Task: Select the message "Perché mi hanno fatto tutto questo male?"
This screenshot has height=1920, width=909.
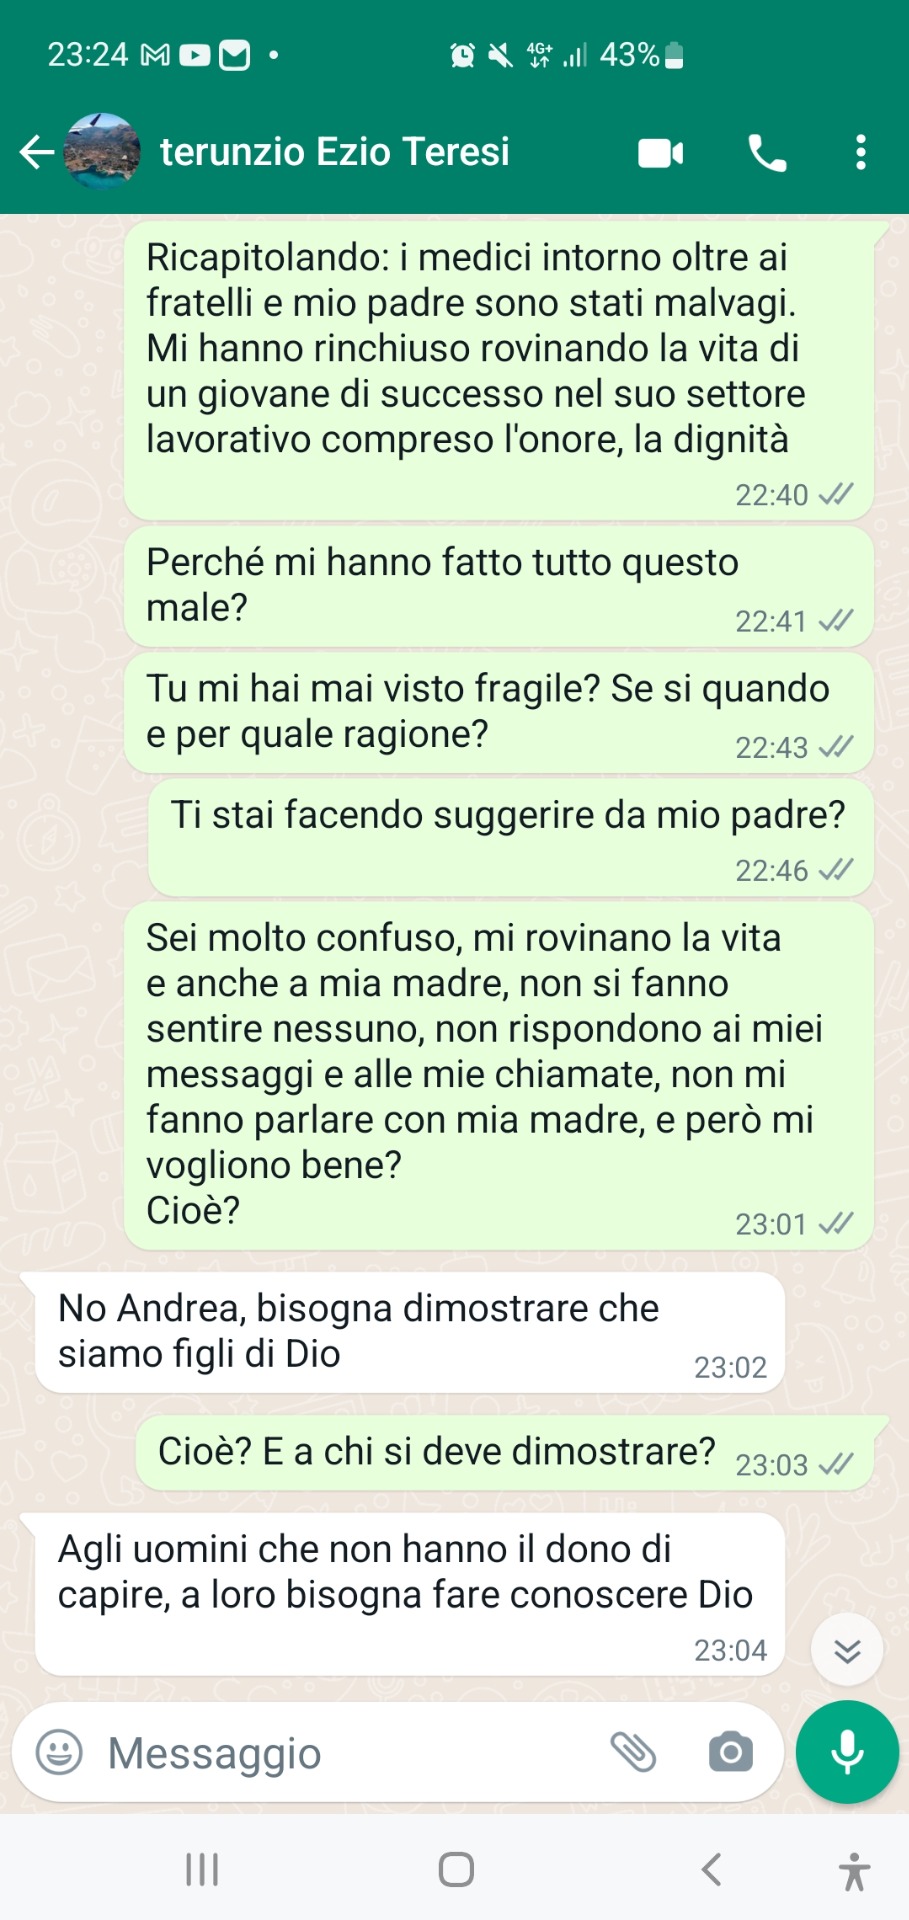Action: tap(499, 586)
